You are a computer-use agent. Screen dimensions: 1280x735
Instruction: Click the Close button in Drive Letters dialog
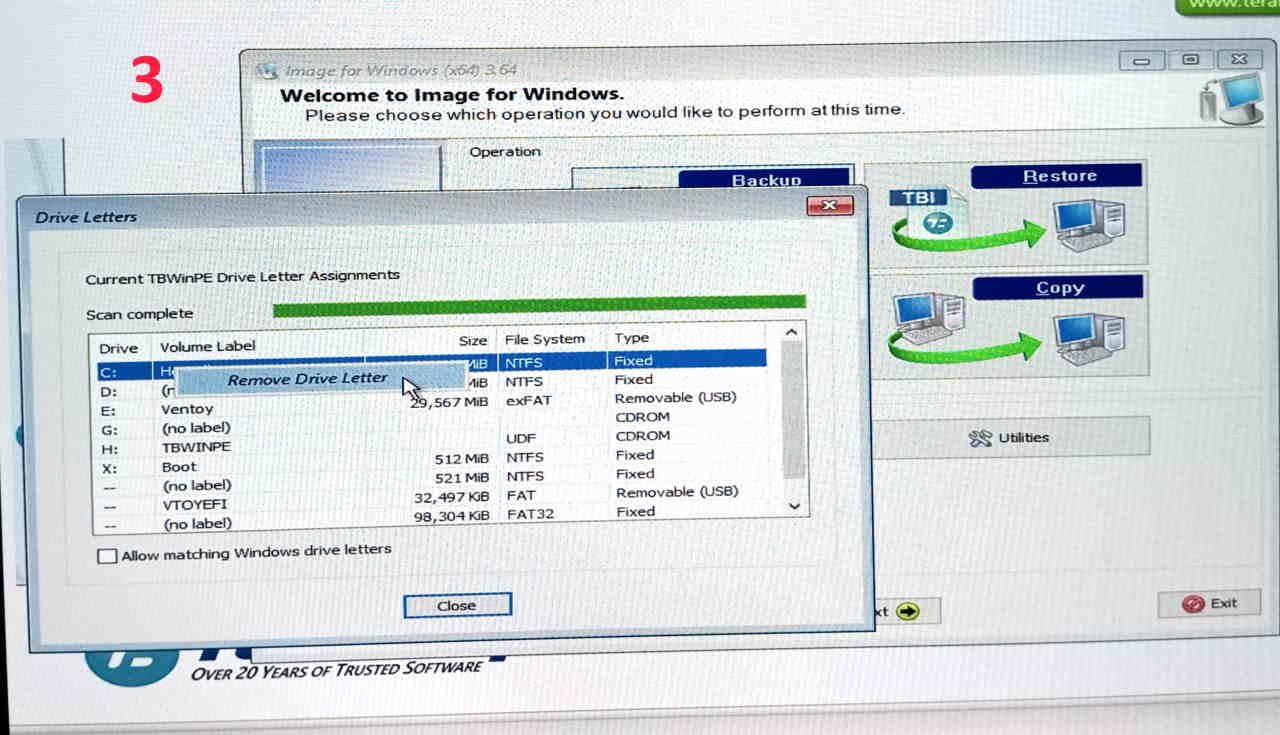(x=457, y=605)
